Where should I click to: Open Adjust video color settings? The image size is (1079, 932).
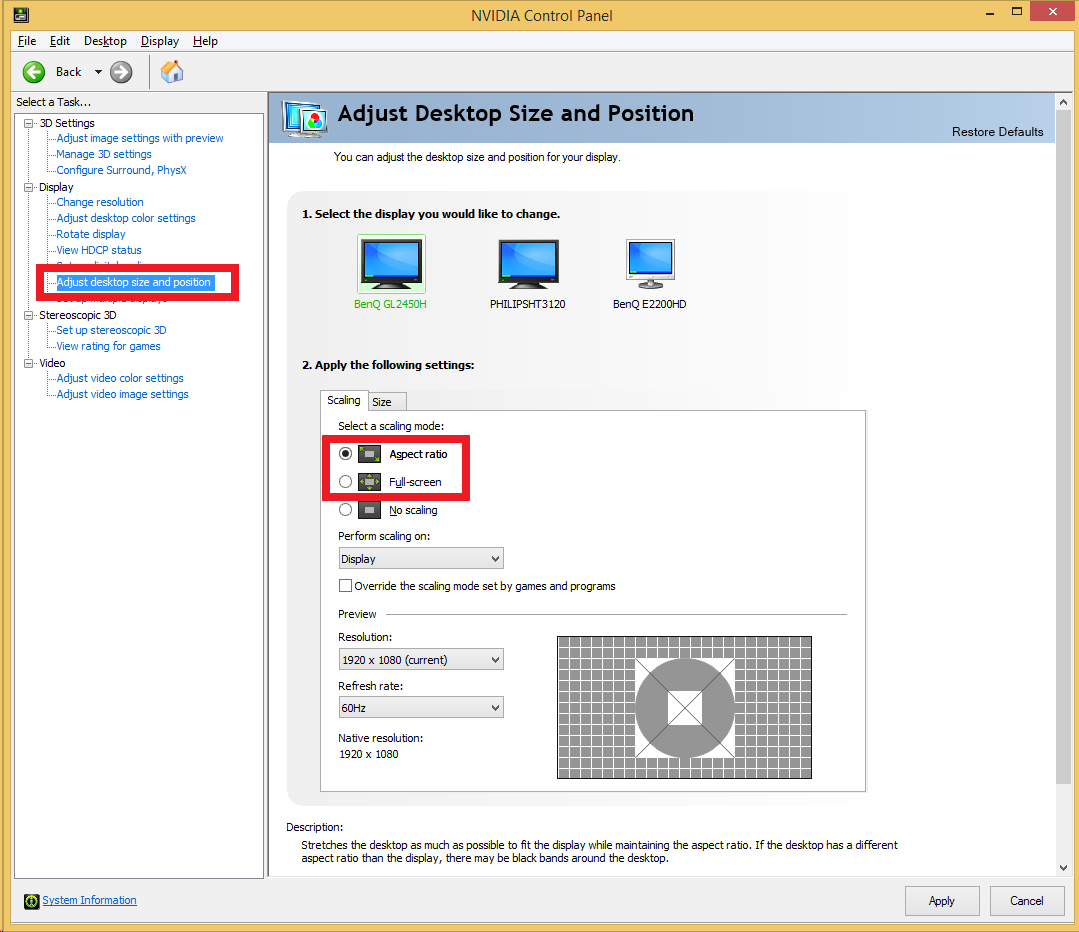pyautogui.click(x=120, y=379)
